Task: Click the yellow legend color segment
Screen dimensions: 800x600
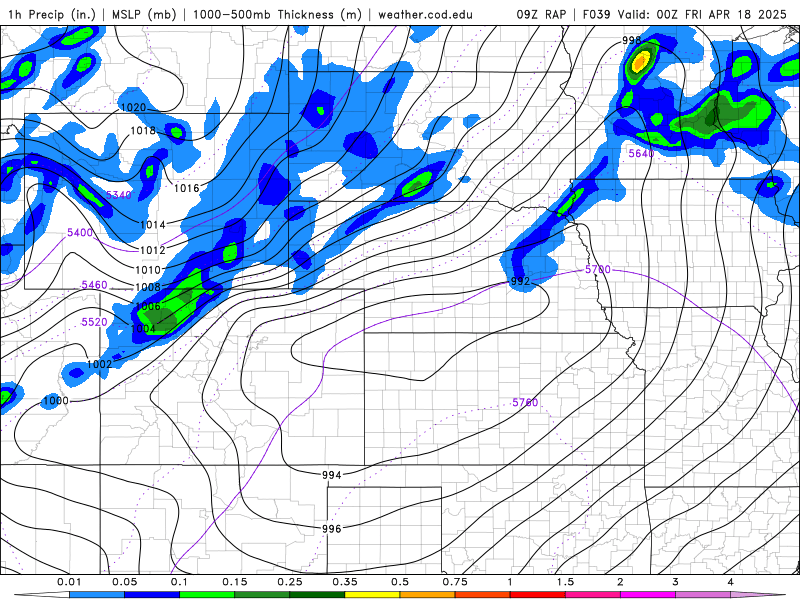Action: (372, 595)
